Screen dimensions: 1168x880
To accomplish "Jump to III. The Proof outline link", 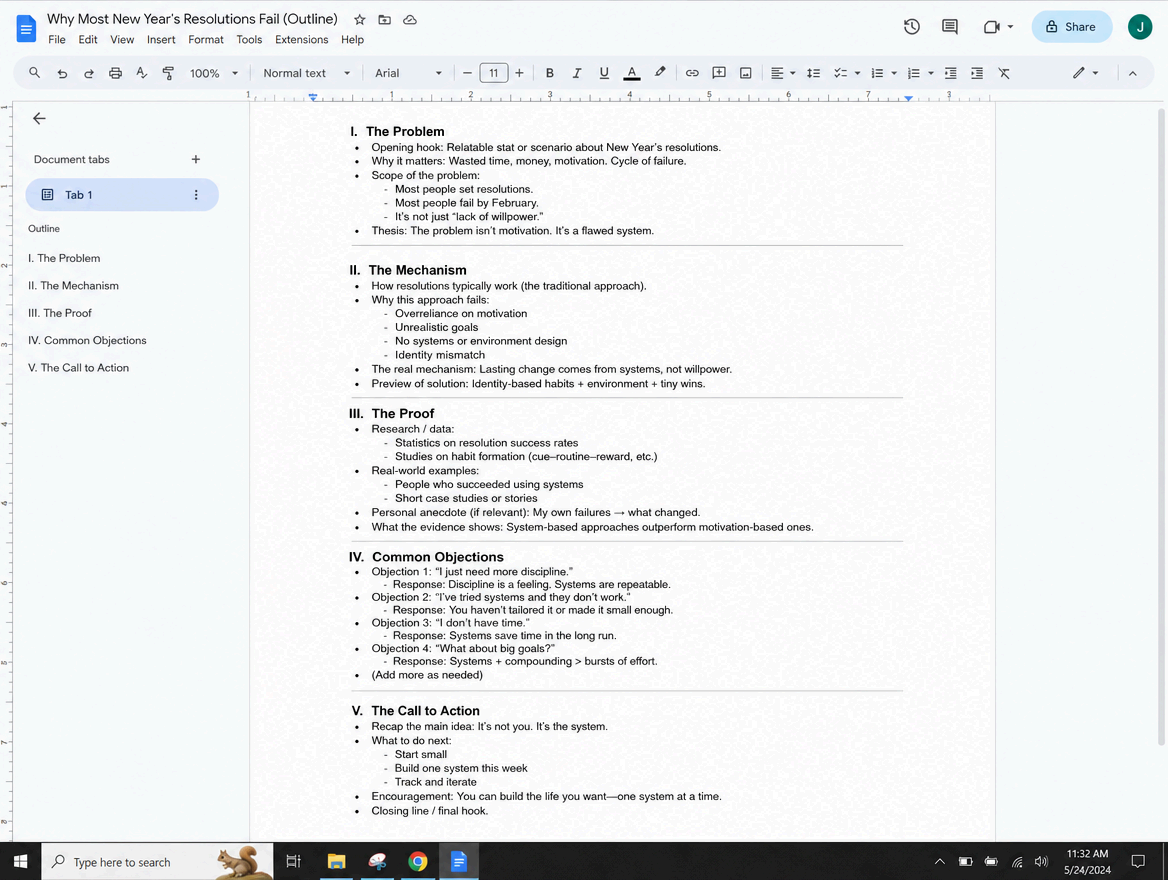I will pos(60,313).
